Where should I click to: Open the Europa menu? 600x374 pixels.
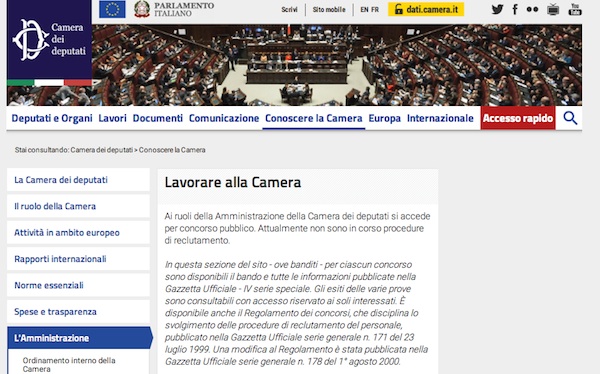coord(385,118)
